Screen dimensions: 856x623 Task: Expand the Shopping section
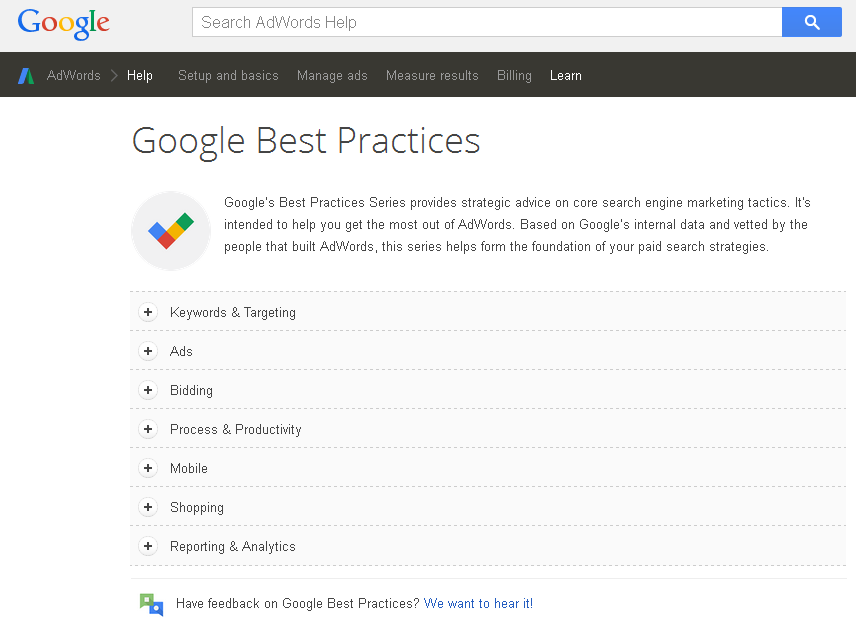pyautogui.click(x=148, y=507)
